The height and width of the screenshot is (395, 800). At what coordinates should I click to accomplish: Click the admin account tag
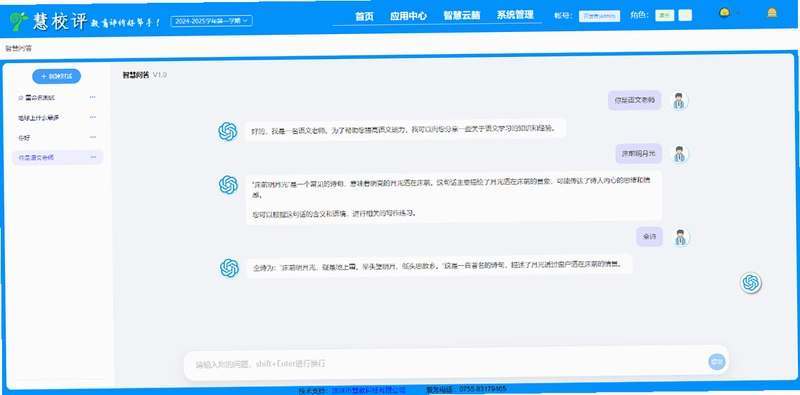599,16
